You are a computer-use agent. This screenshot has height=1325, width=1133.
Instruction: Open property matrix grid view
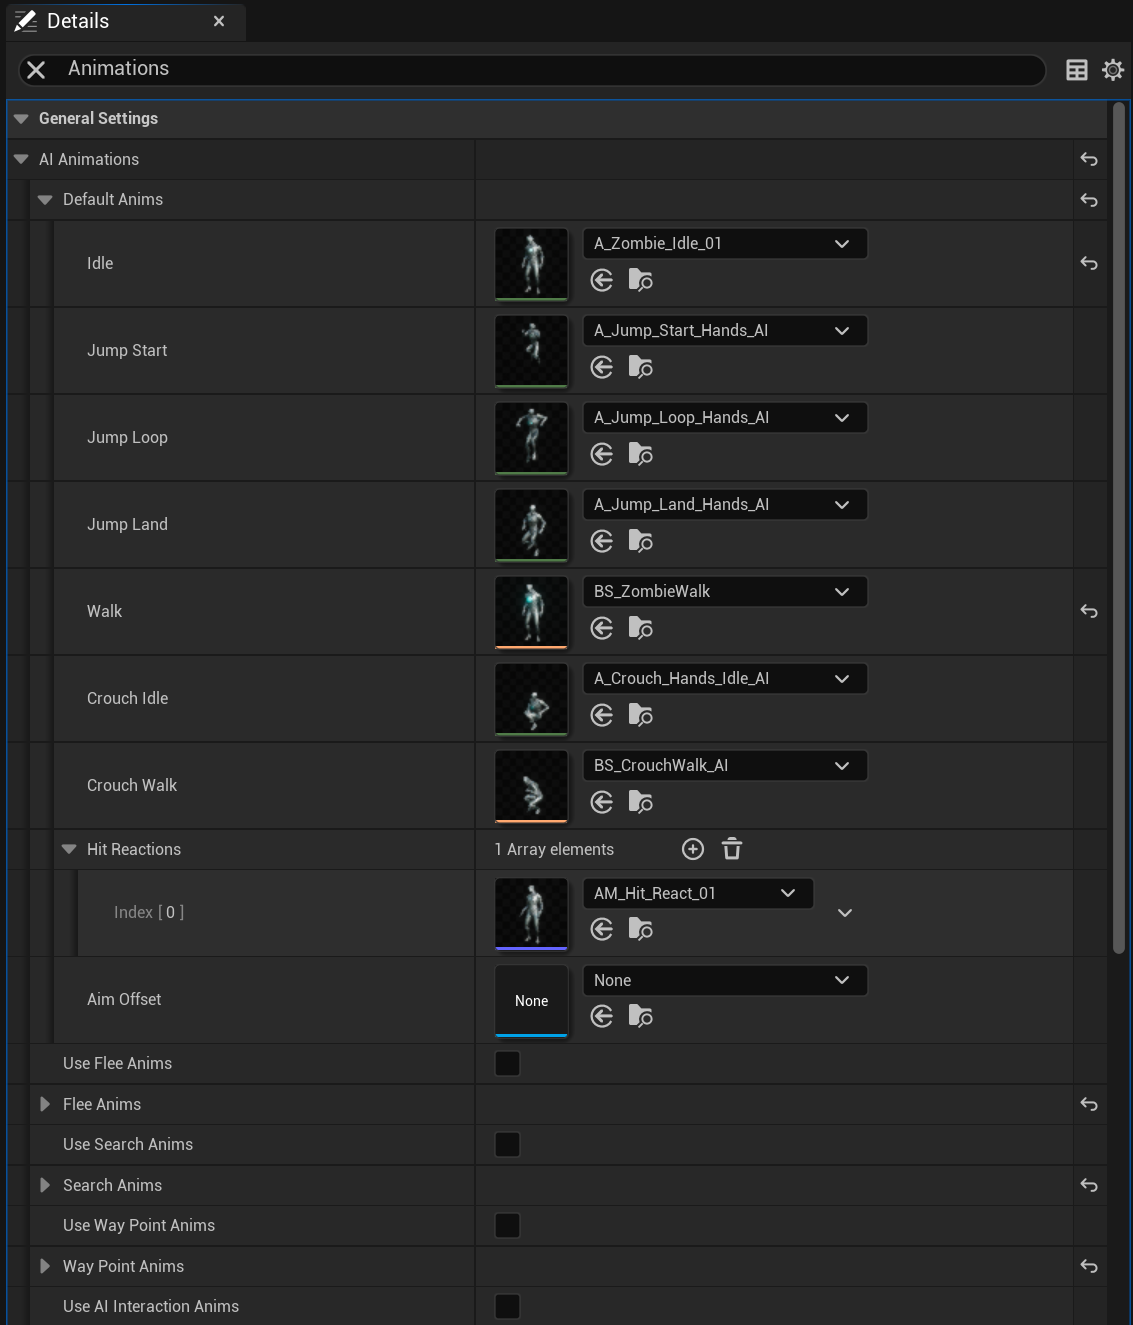click(x=1077, y=70)
